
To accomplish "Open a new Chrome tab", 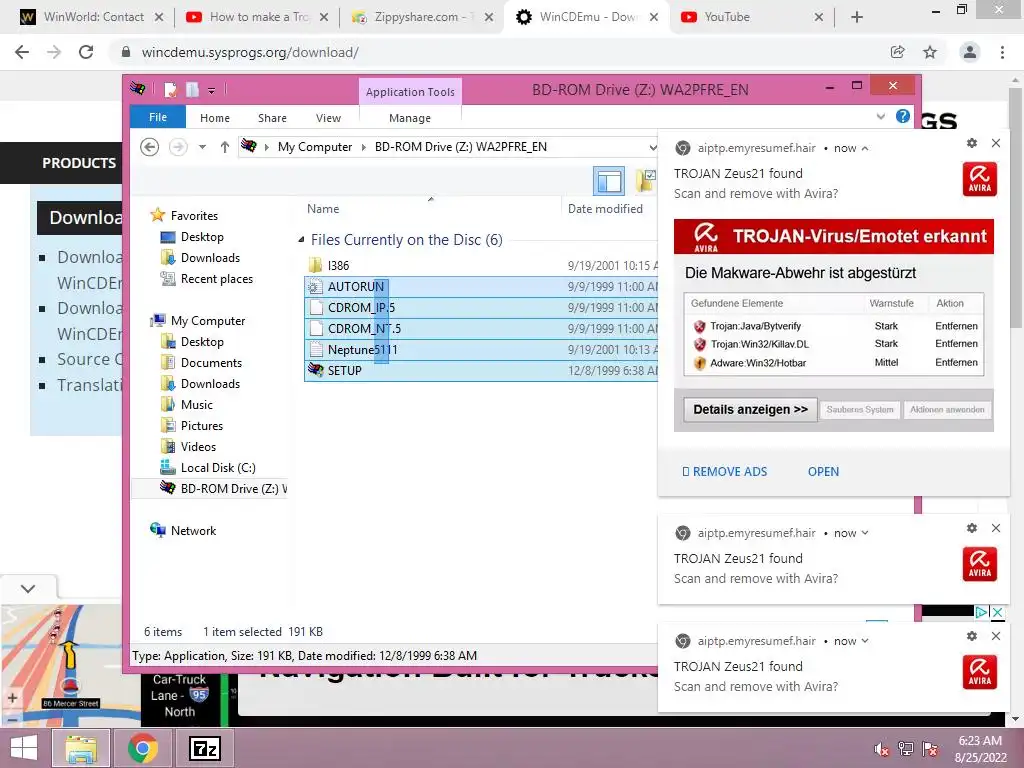I will click(x=857, y=18).
